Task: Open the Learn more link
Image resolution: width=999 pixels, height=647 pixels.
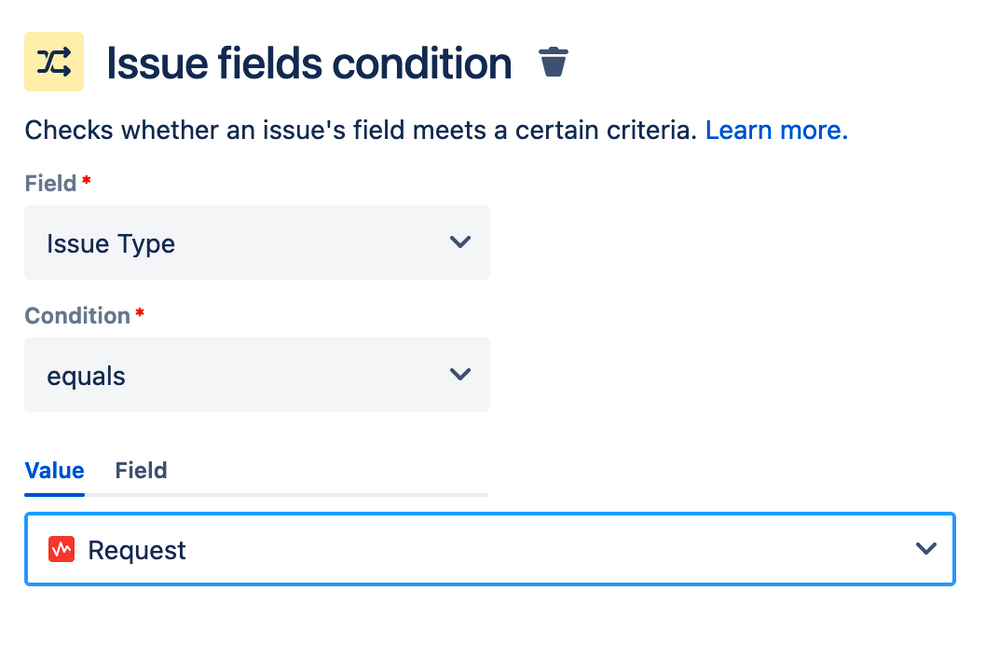Action: click(776, 130)
